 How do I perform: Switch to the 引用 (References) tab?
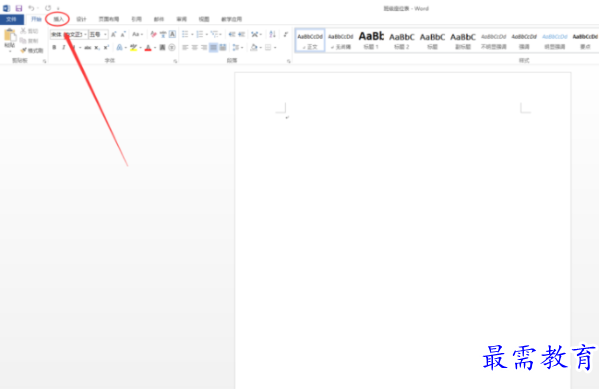coord(136,19)
